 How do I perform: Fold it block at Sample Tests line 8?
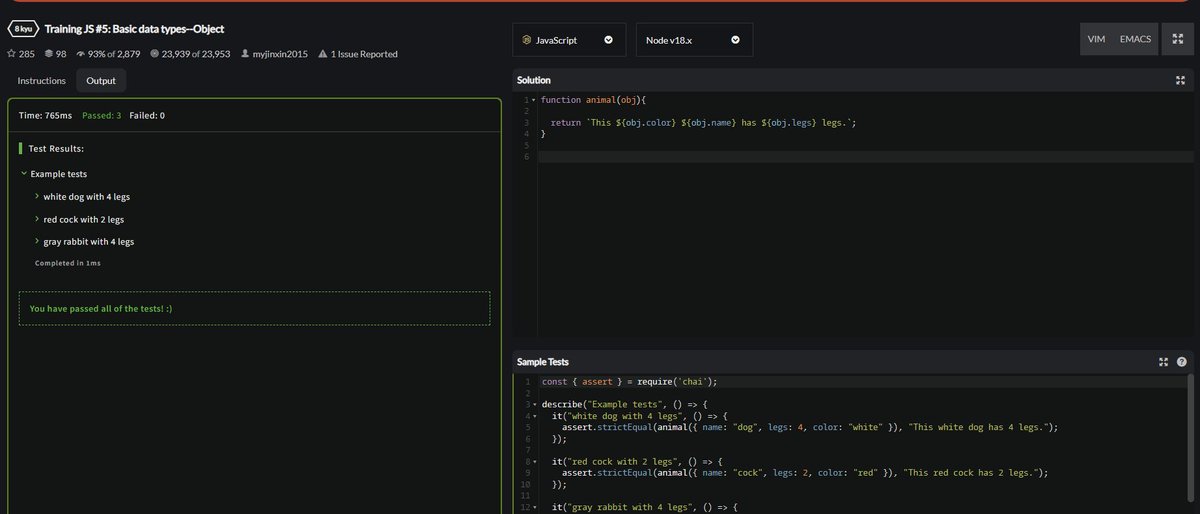534,461
